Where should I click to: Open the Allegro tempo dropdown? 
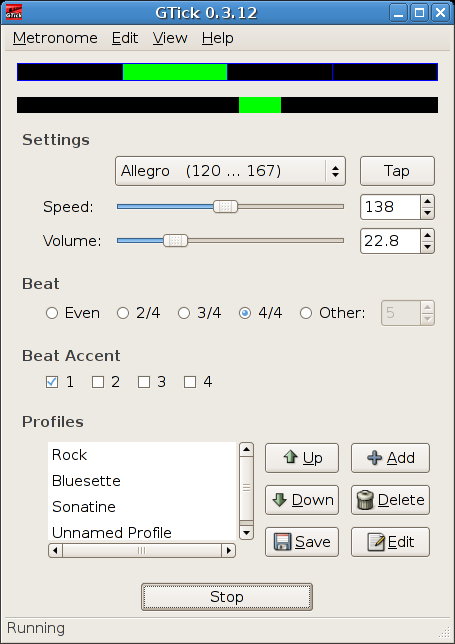[230, 171]
